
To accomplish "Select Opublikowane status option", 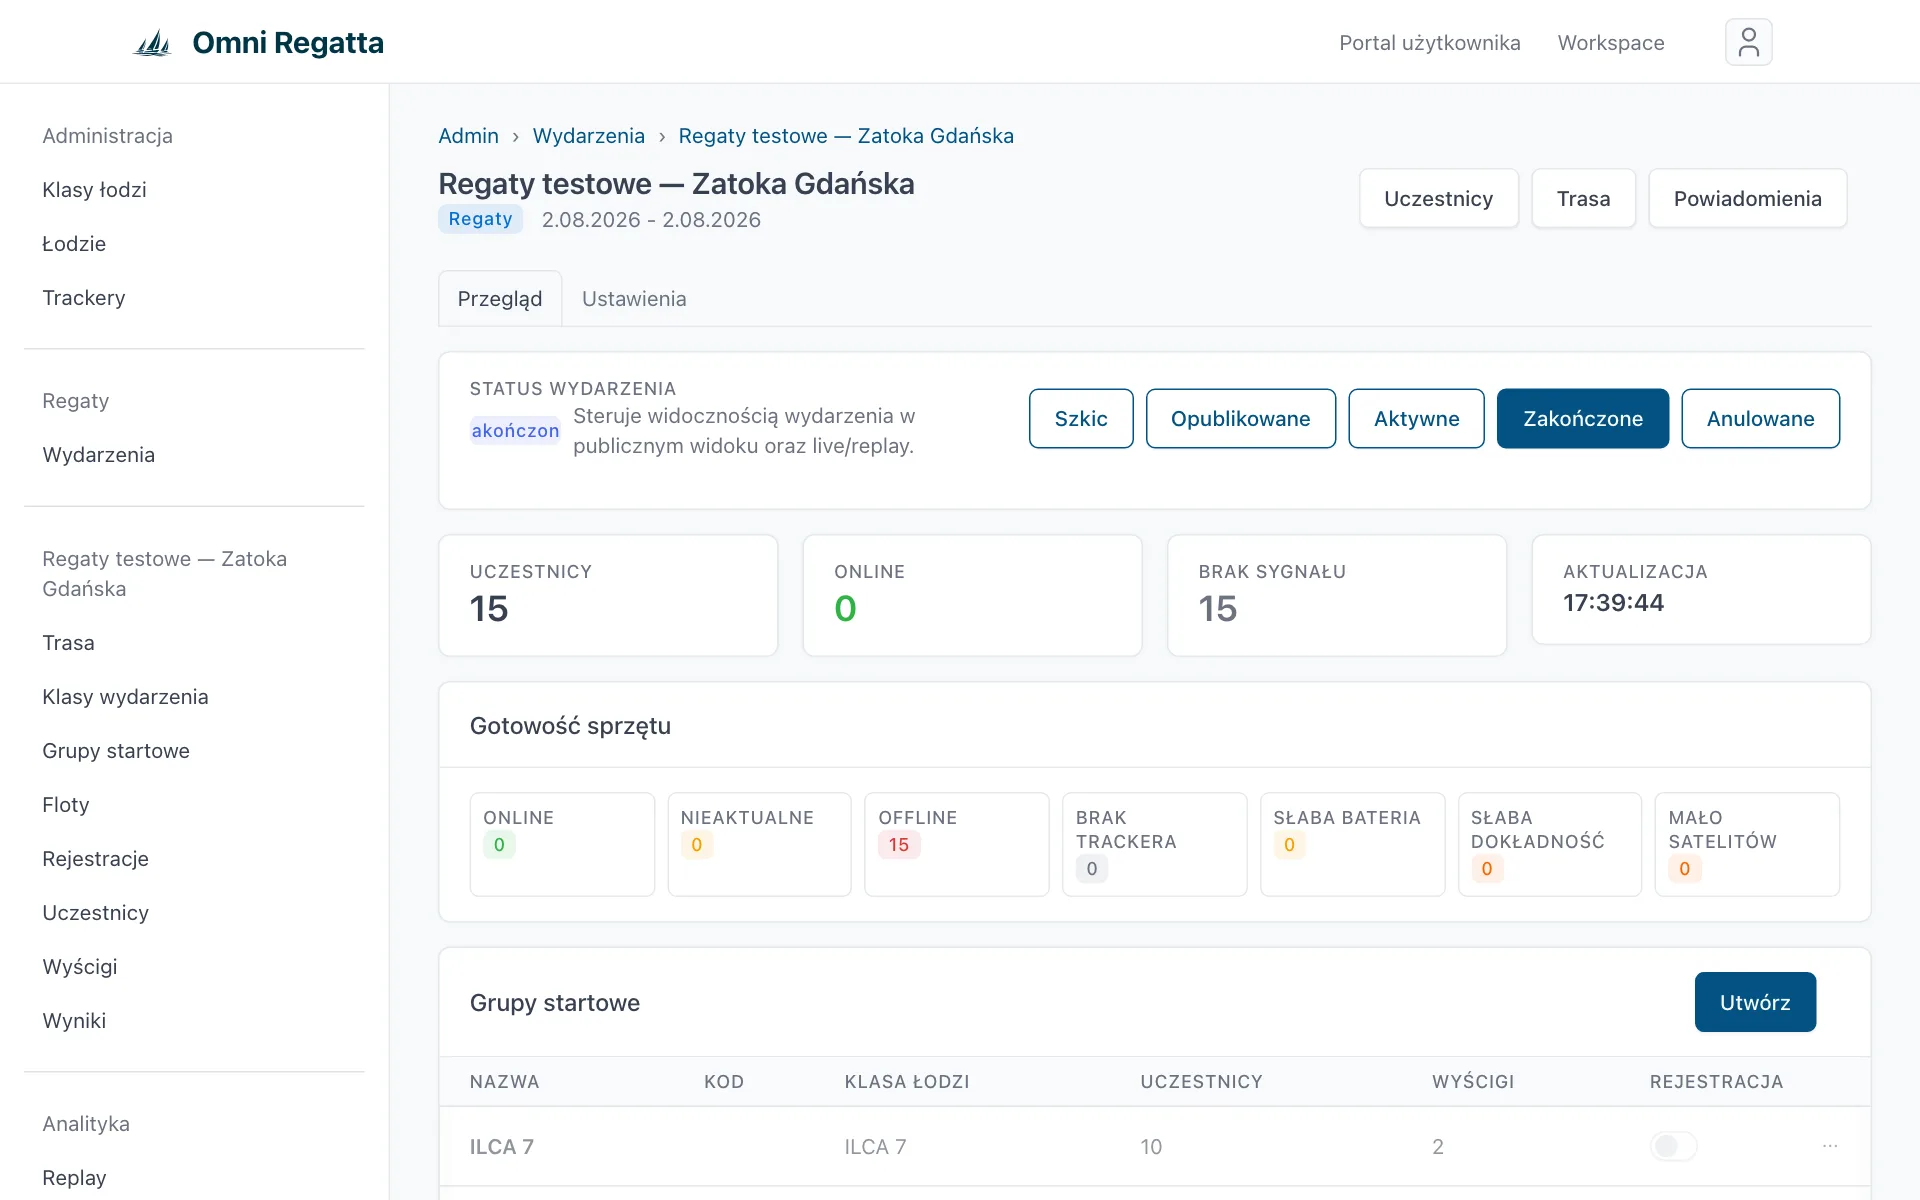I will [x=1240, y=418].
